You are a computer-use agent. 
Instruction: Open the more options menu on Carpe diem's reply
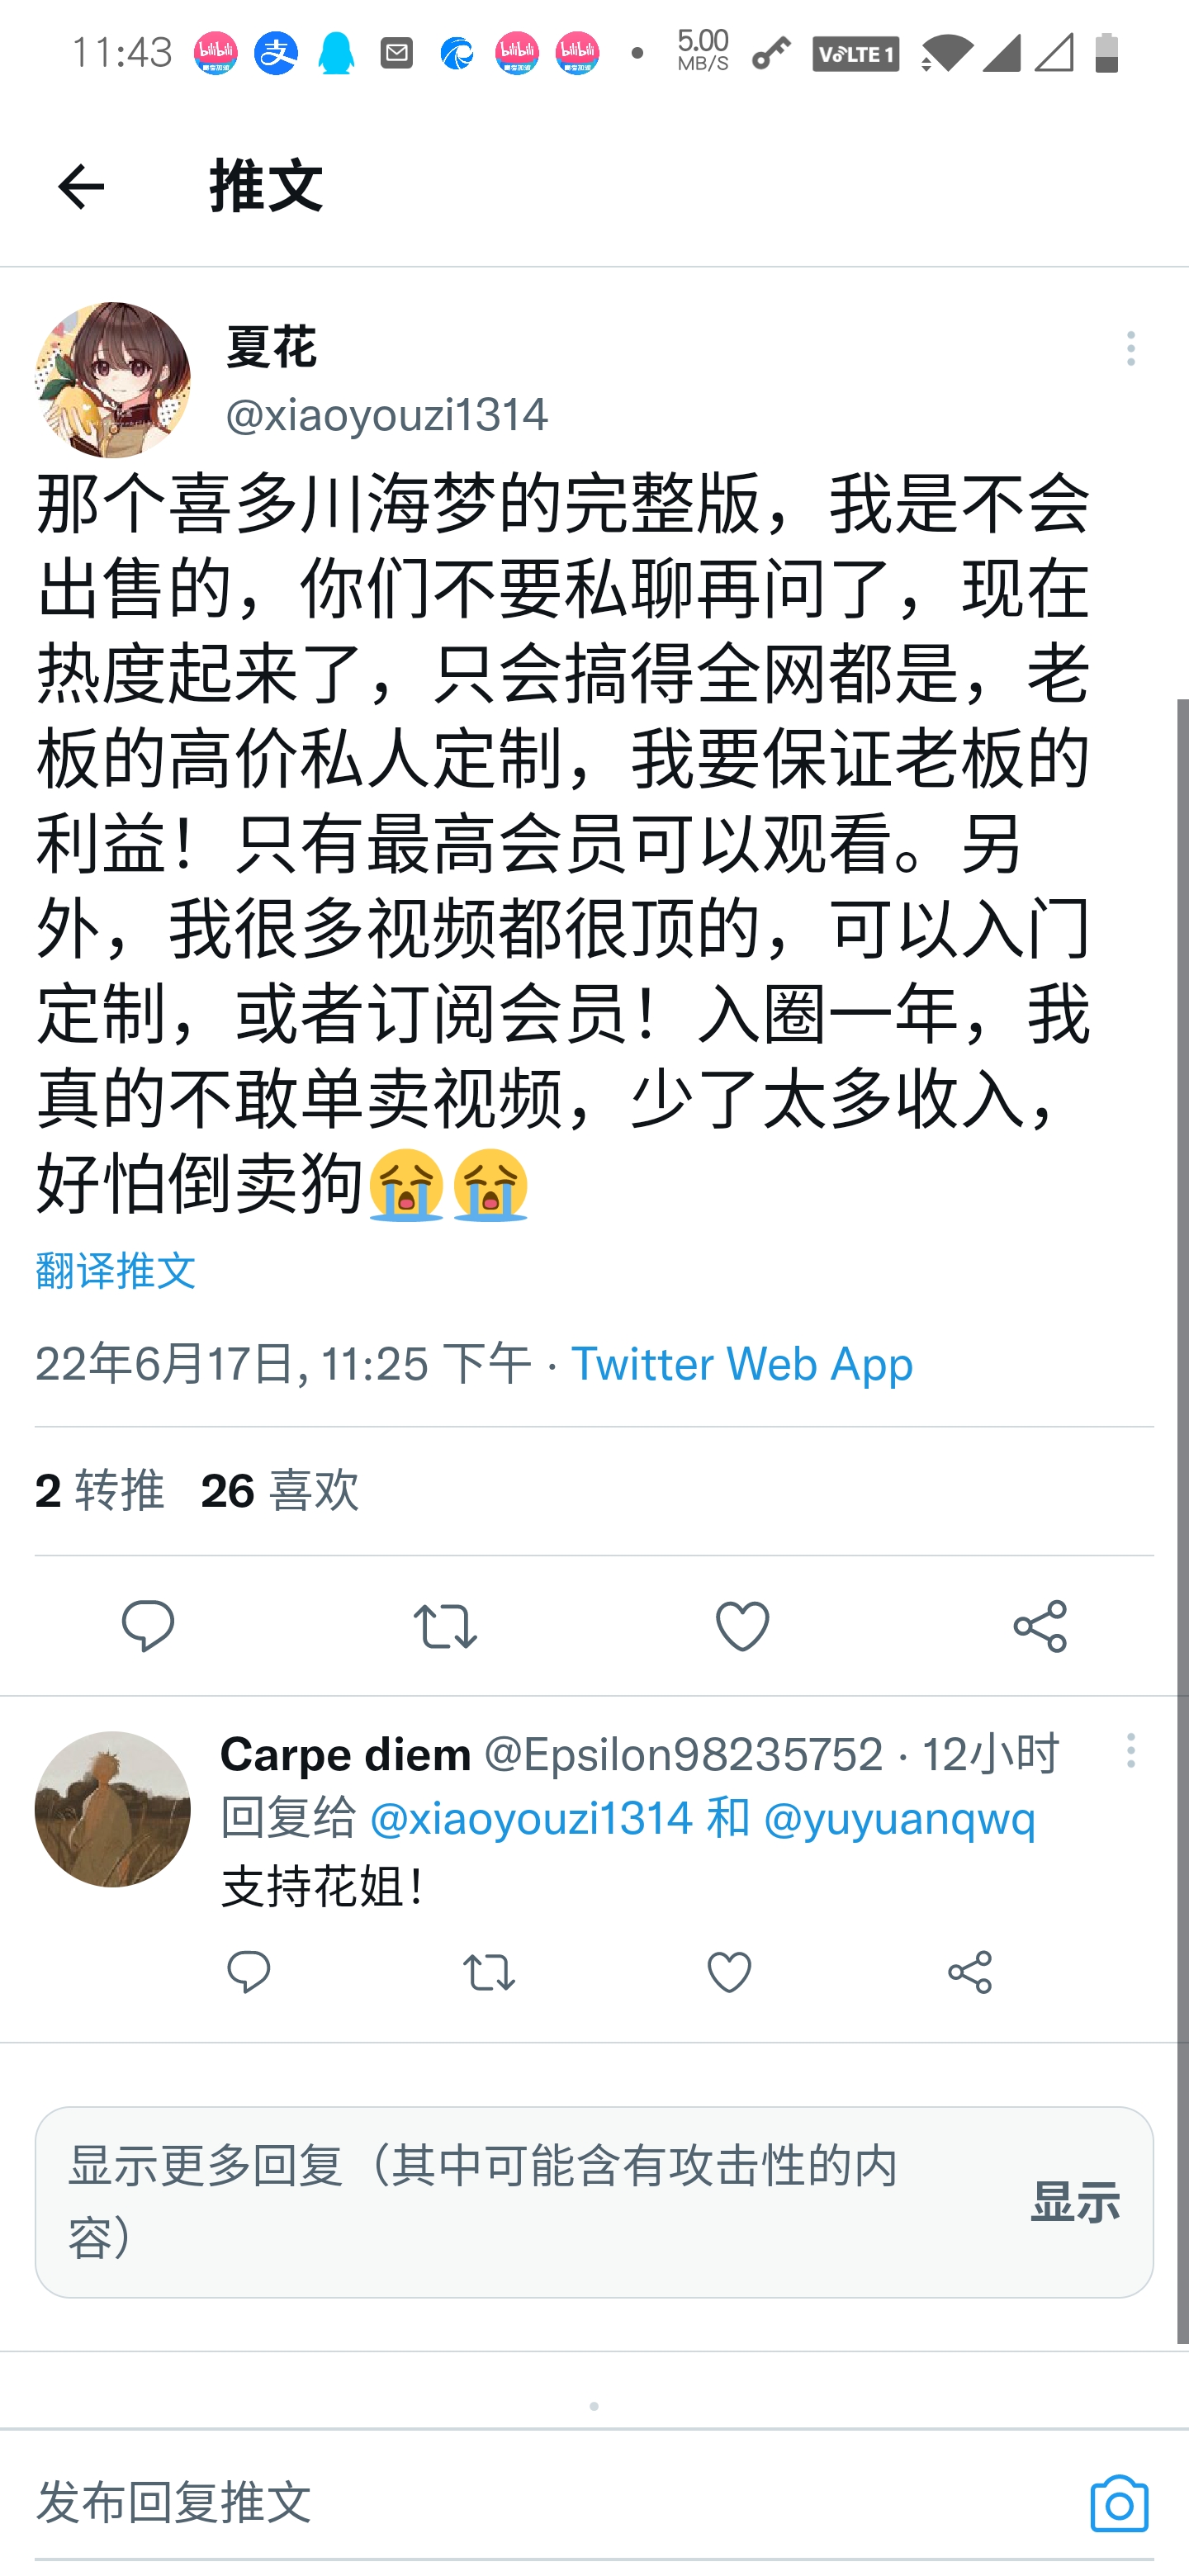coord(1131,1751)
